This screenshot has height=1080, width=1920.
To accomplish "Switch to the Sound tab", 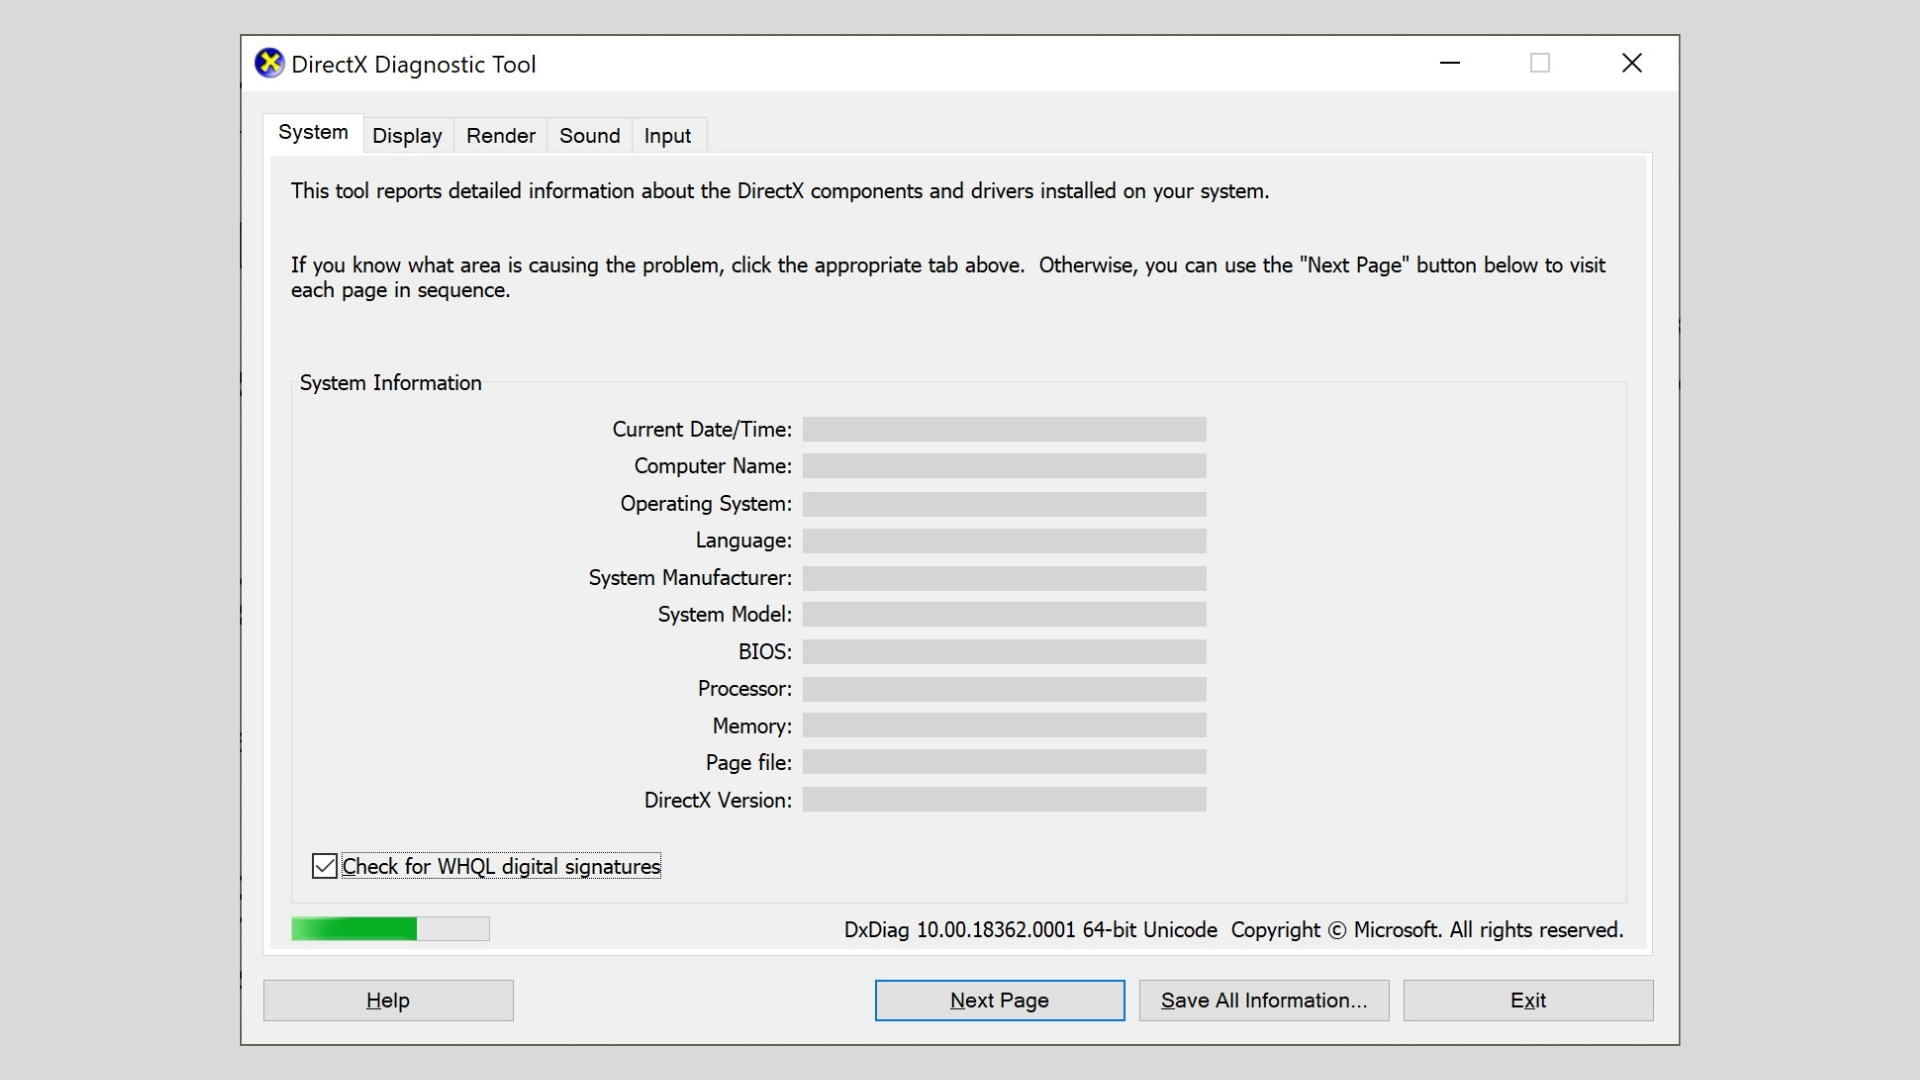I will (589, 136).
